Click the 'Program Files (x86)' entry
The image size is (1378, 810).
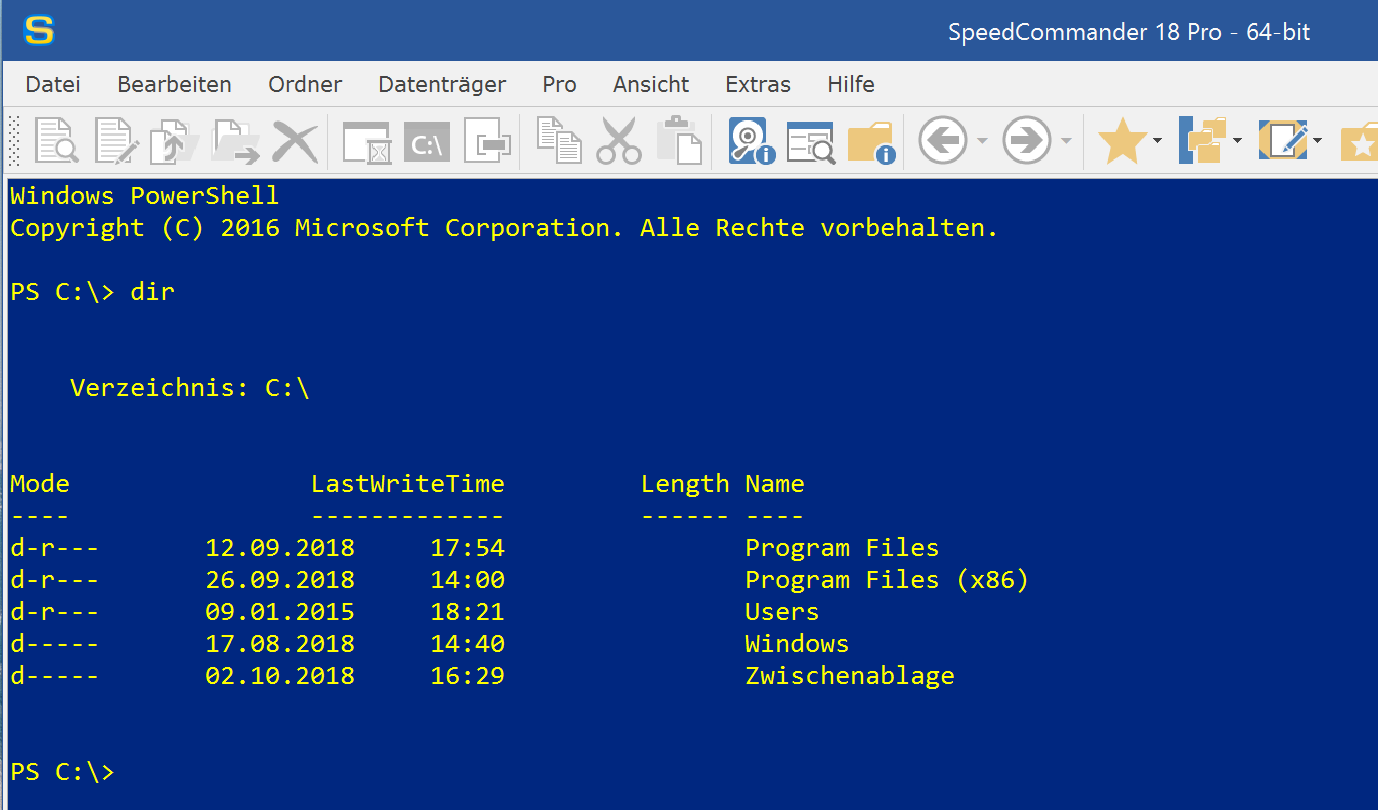[887, 580]
